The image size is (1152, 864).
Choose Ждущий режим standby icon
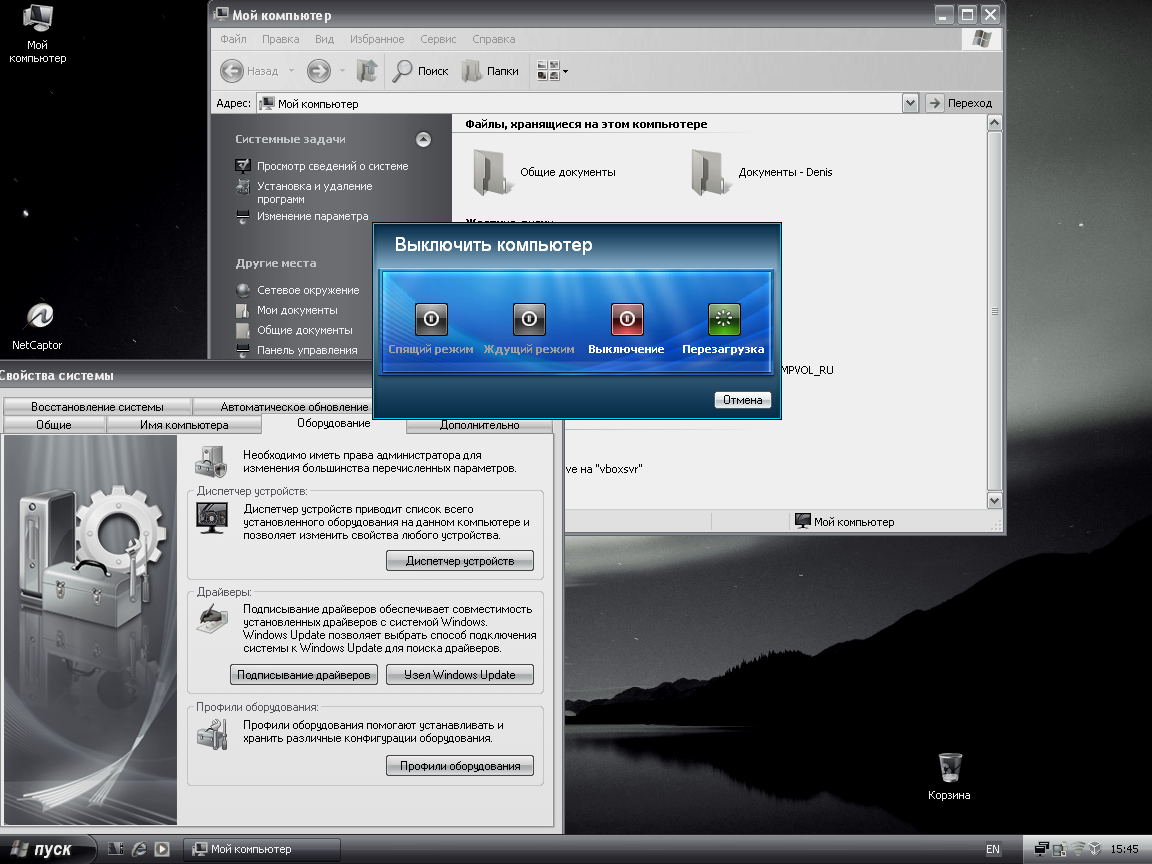[529, 319]
